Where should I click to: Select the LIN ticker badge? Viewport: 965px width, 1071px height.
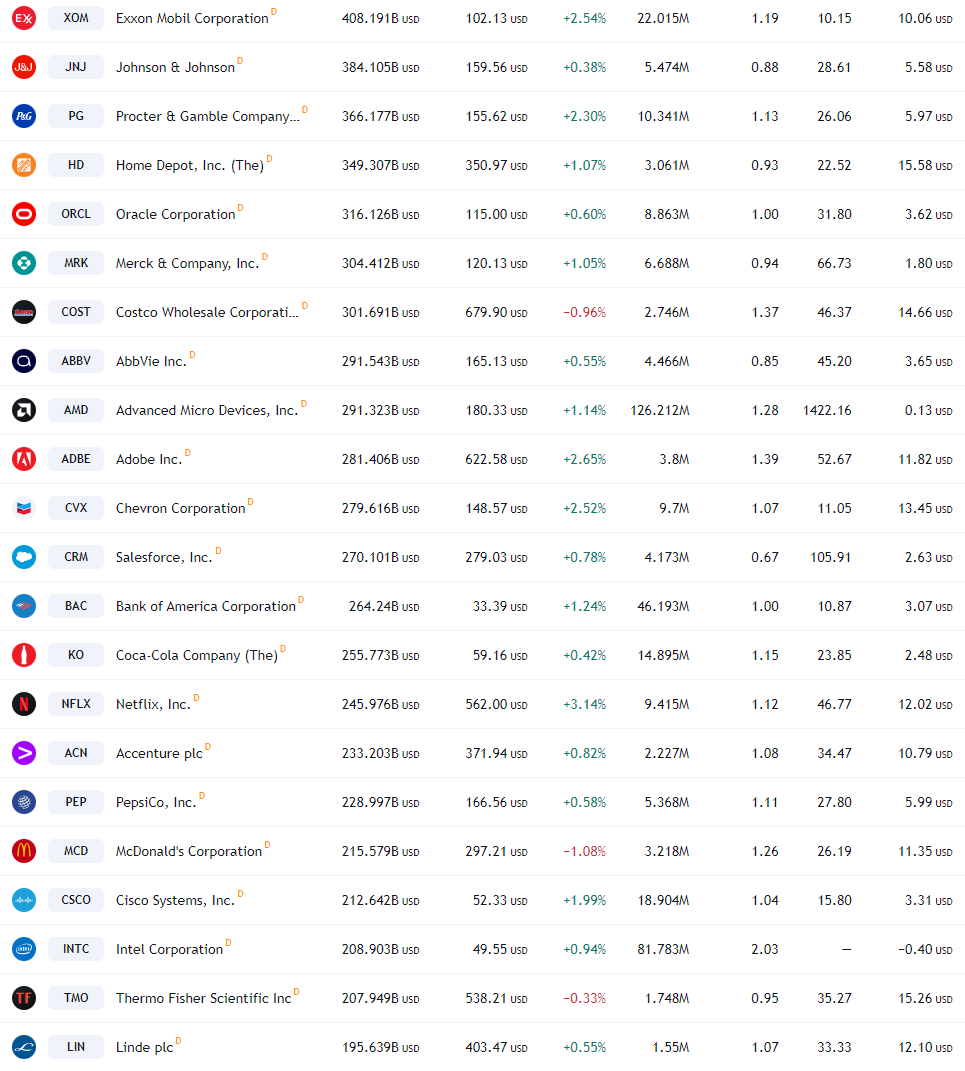tap(76, 1047)
